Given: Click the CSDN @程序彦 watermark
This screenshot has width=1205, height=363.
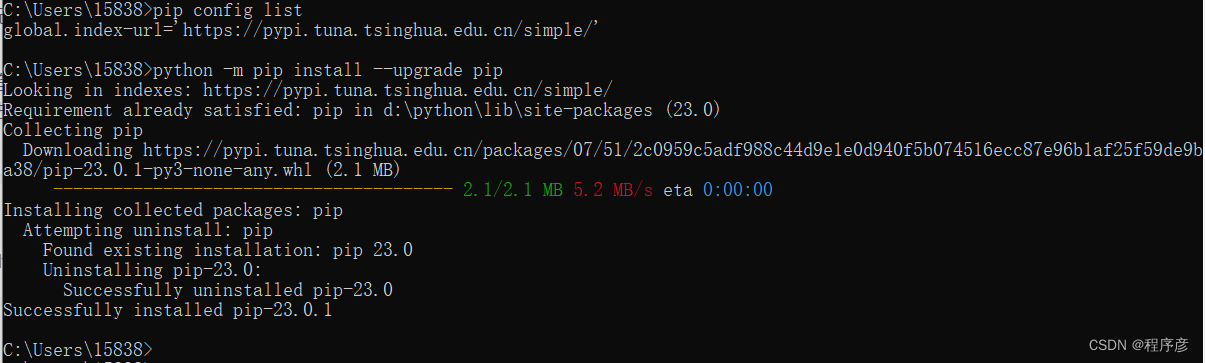Looking at the screenshot, I should 1139,345.
